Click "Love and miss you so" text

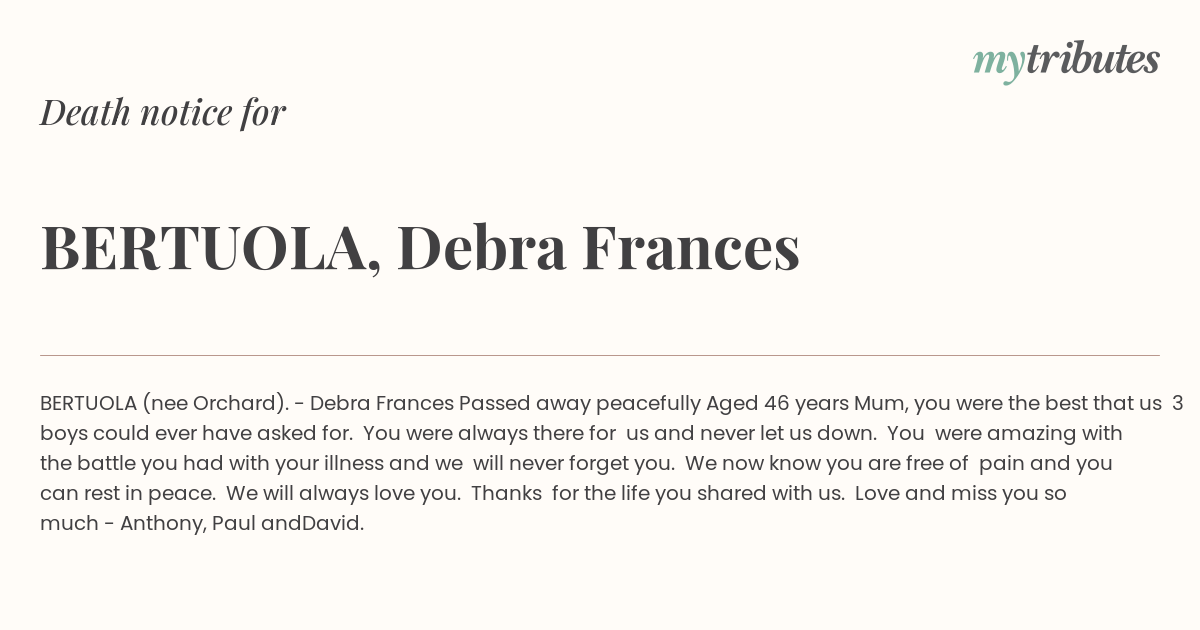[x=961, y=494]
